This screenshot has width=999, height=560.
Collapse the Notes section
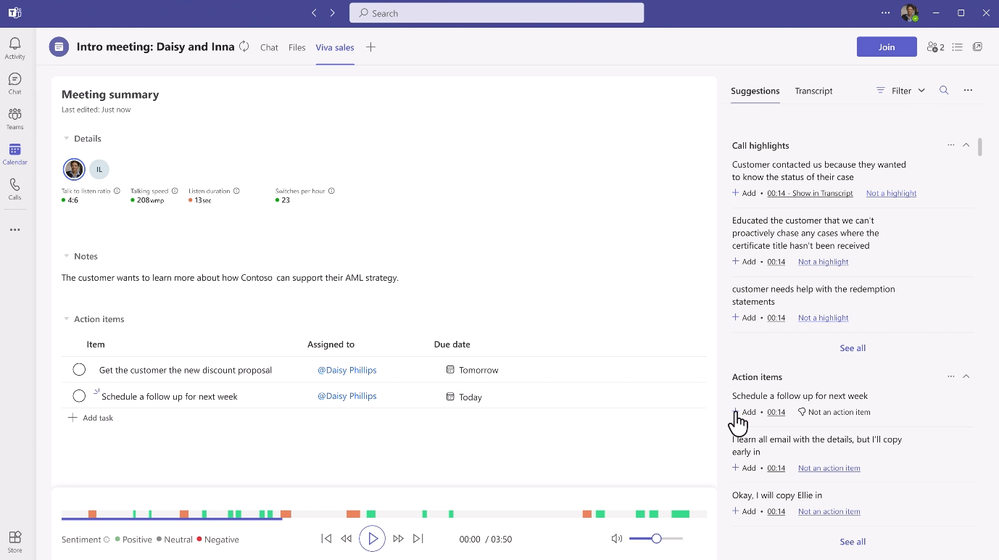coord(66,256)
